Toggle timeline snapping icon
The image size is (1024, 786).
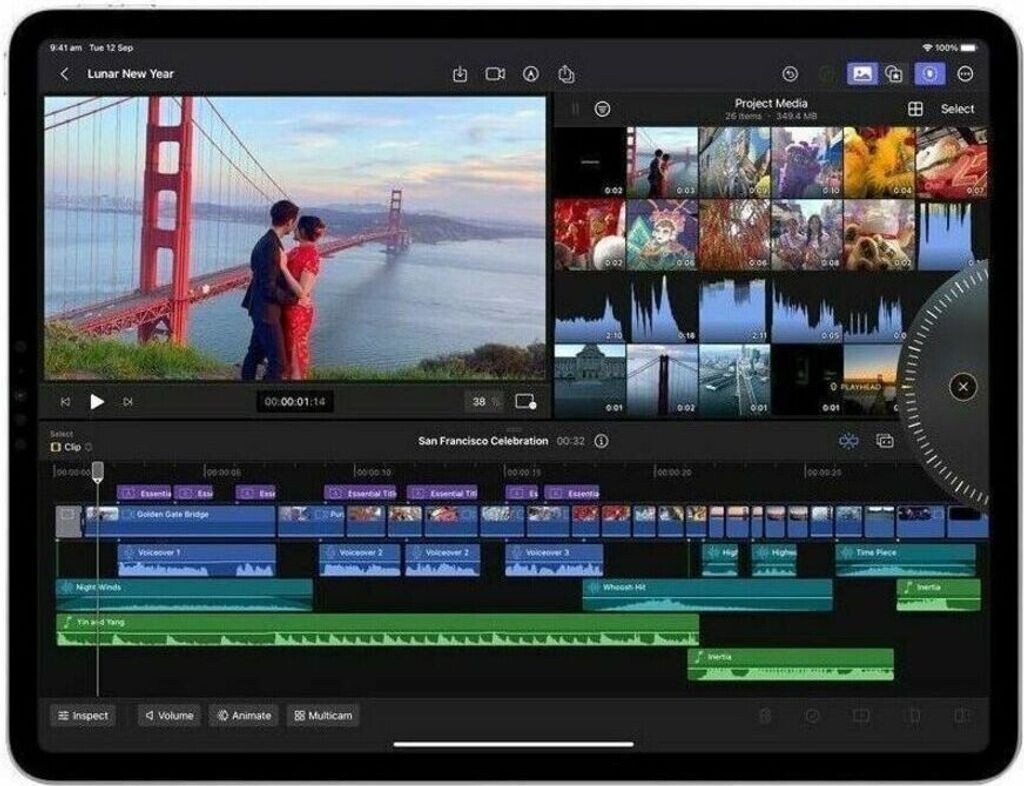[x=849, y=441]
